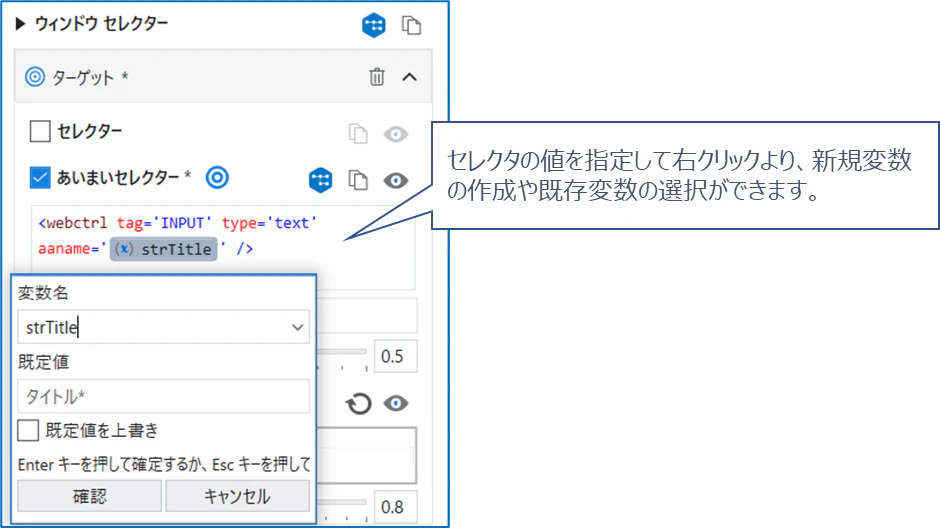Screen dimensions: 940x528
Task: Click the 0.8 accuracy value field
Action: pyautogui.click(x=395, y=507)
